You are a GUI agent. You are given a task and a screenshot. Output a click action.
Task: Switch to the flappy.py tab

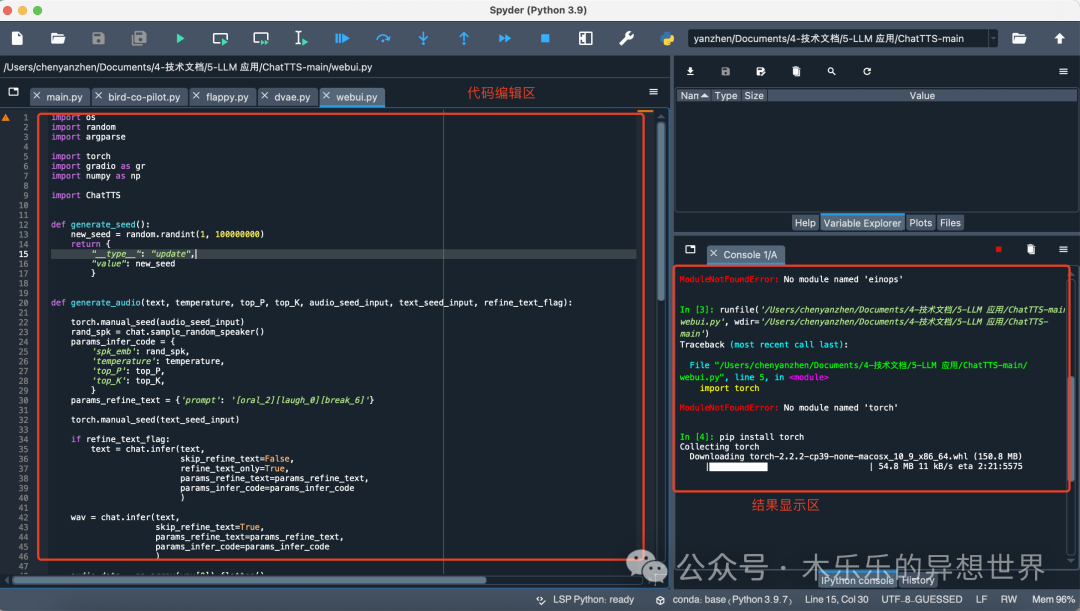[x=226, y=97]
